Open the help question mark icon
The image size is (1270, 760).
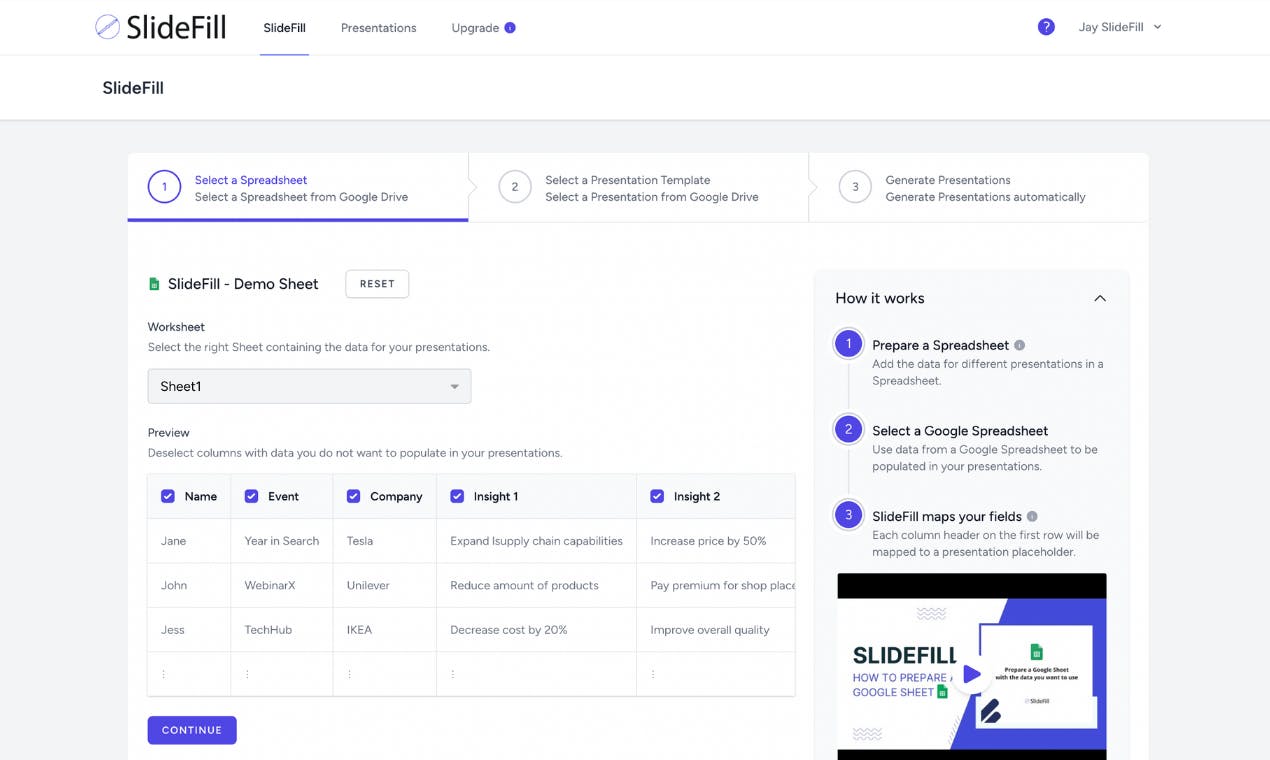(x=1046, y=27)
